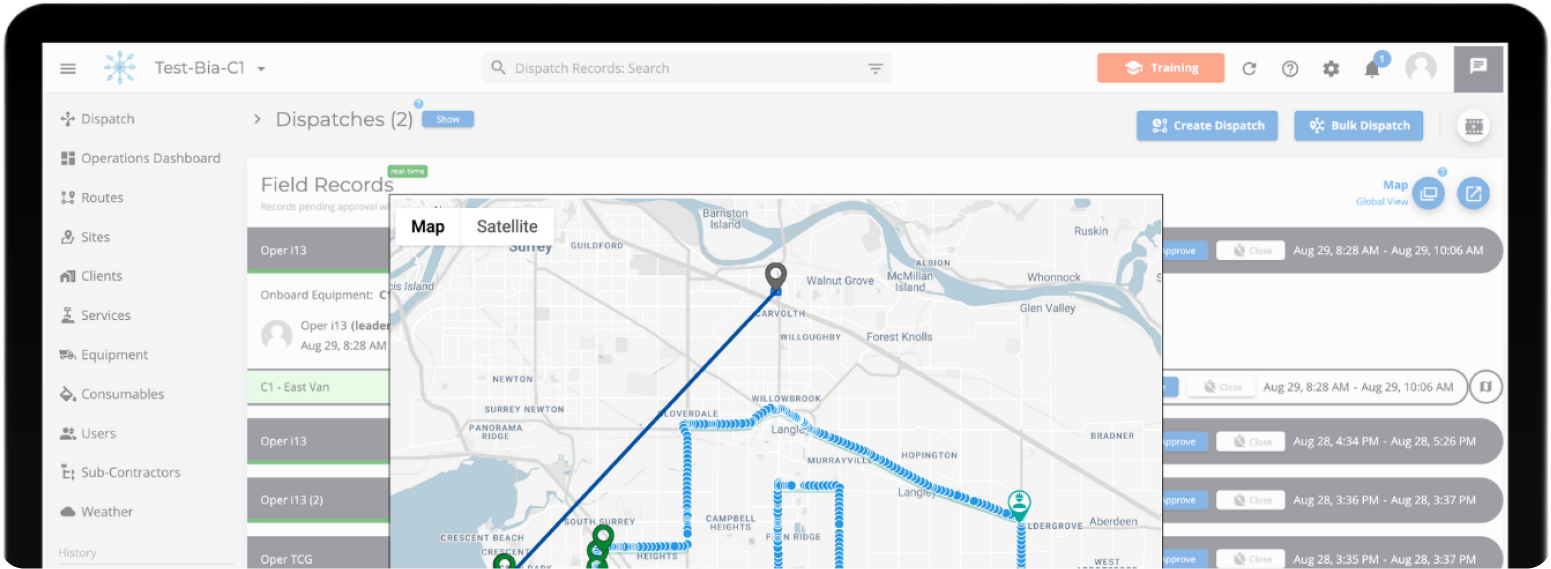This screenshot has width=1551, height=569.
Task: Open the settings gear icon
Action: point(1331,69)
